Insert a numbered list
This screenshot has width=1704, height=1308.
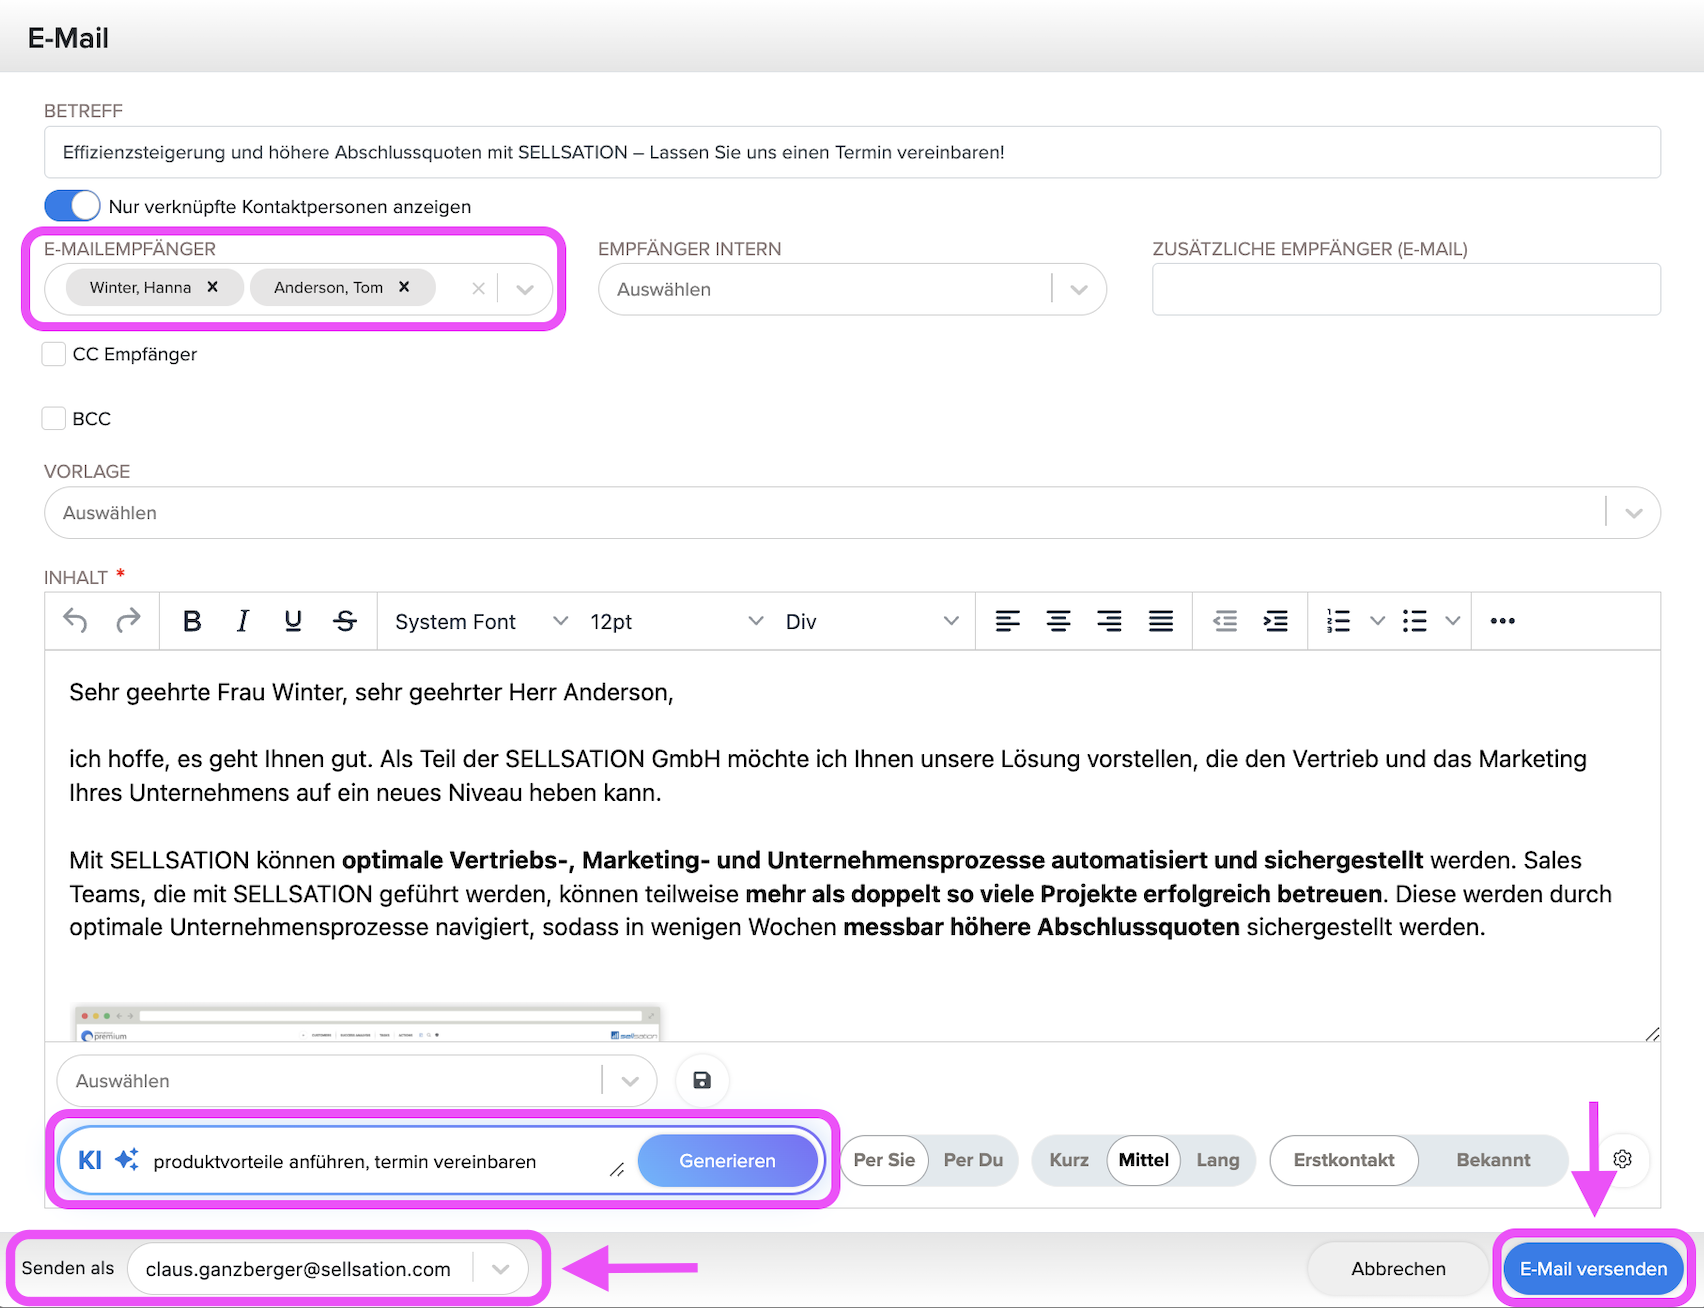click(x=1338, y=621)
